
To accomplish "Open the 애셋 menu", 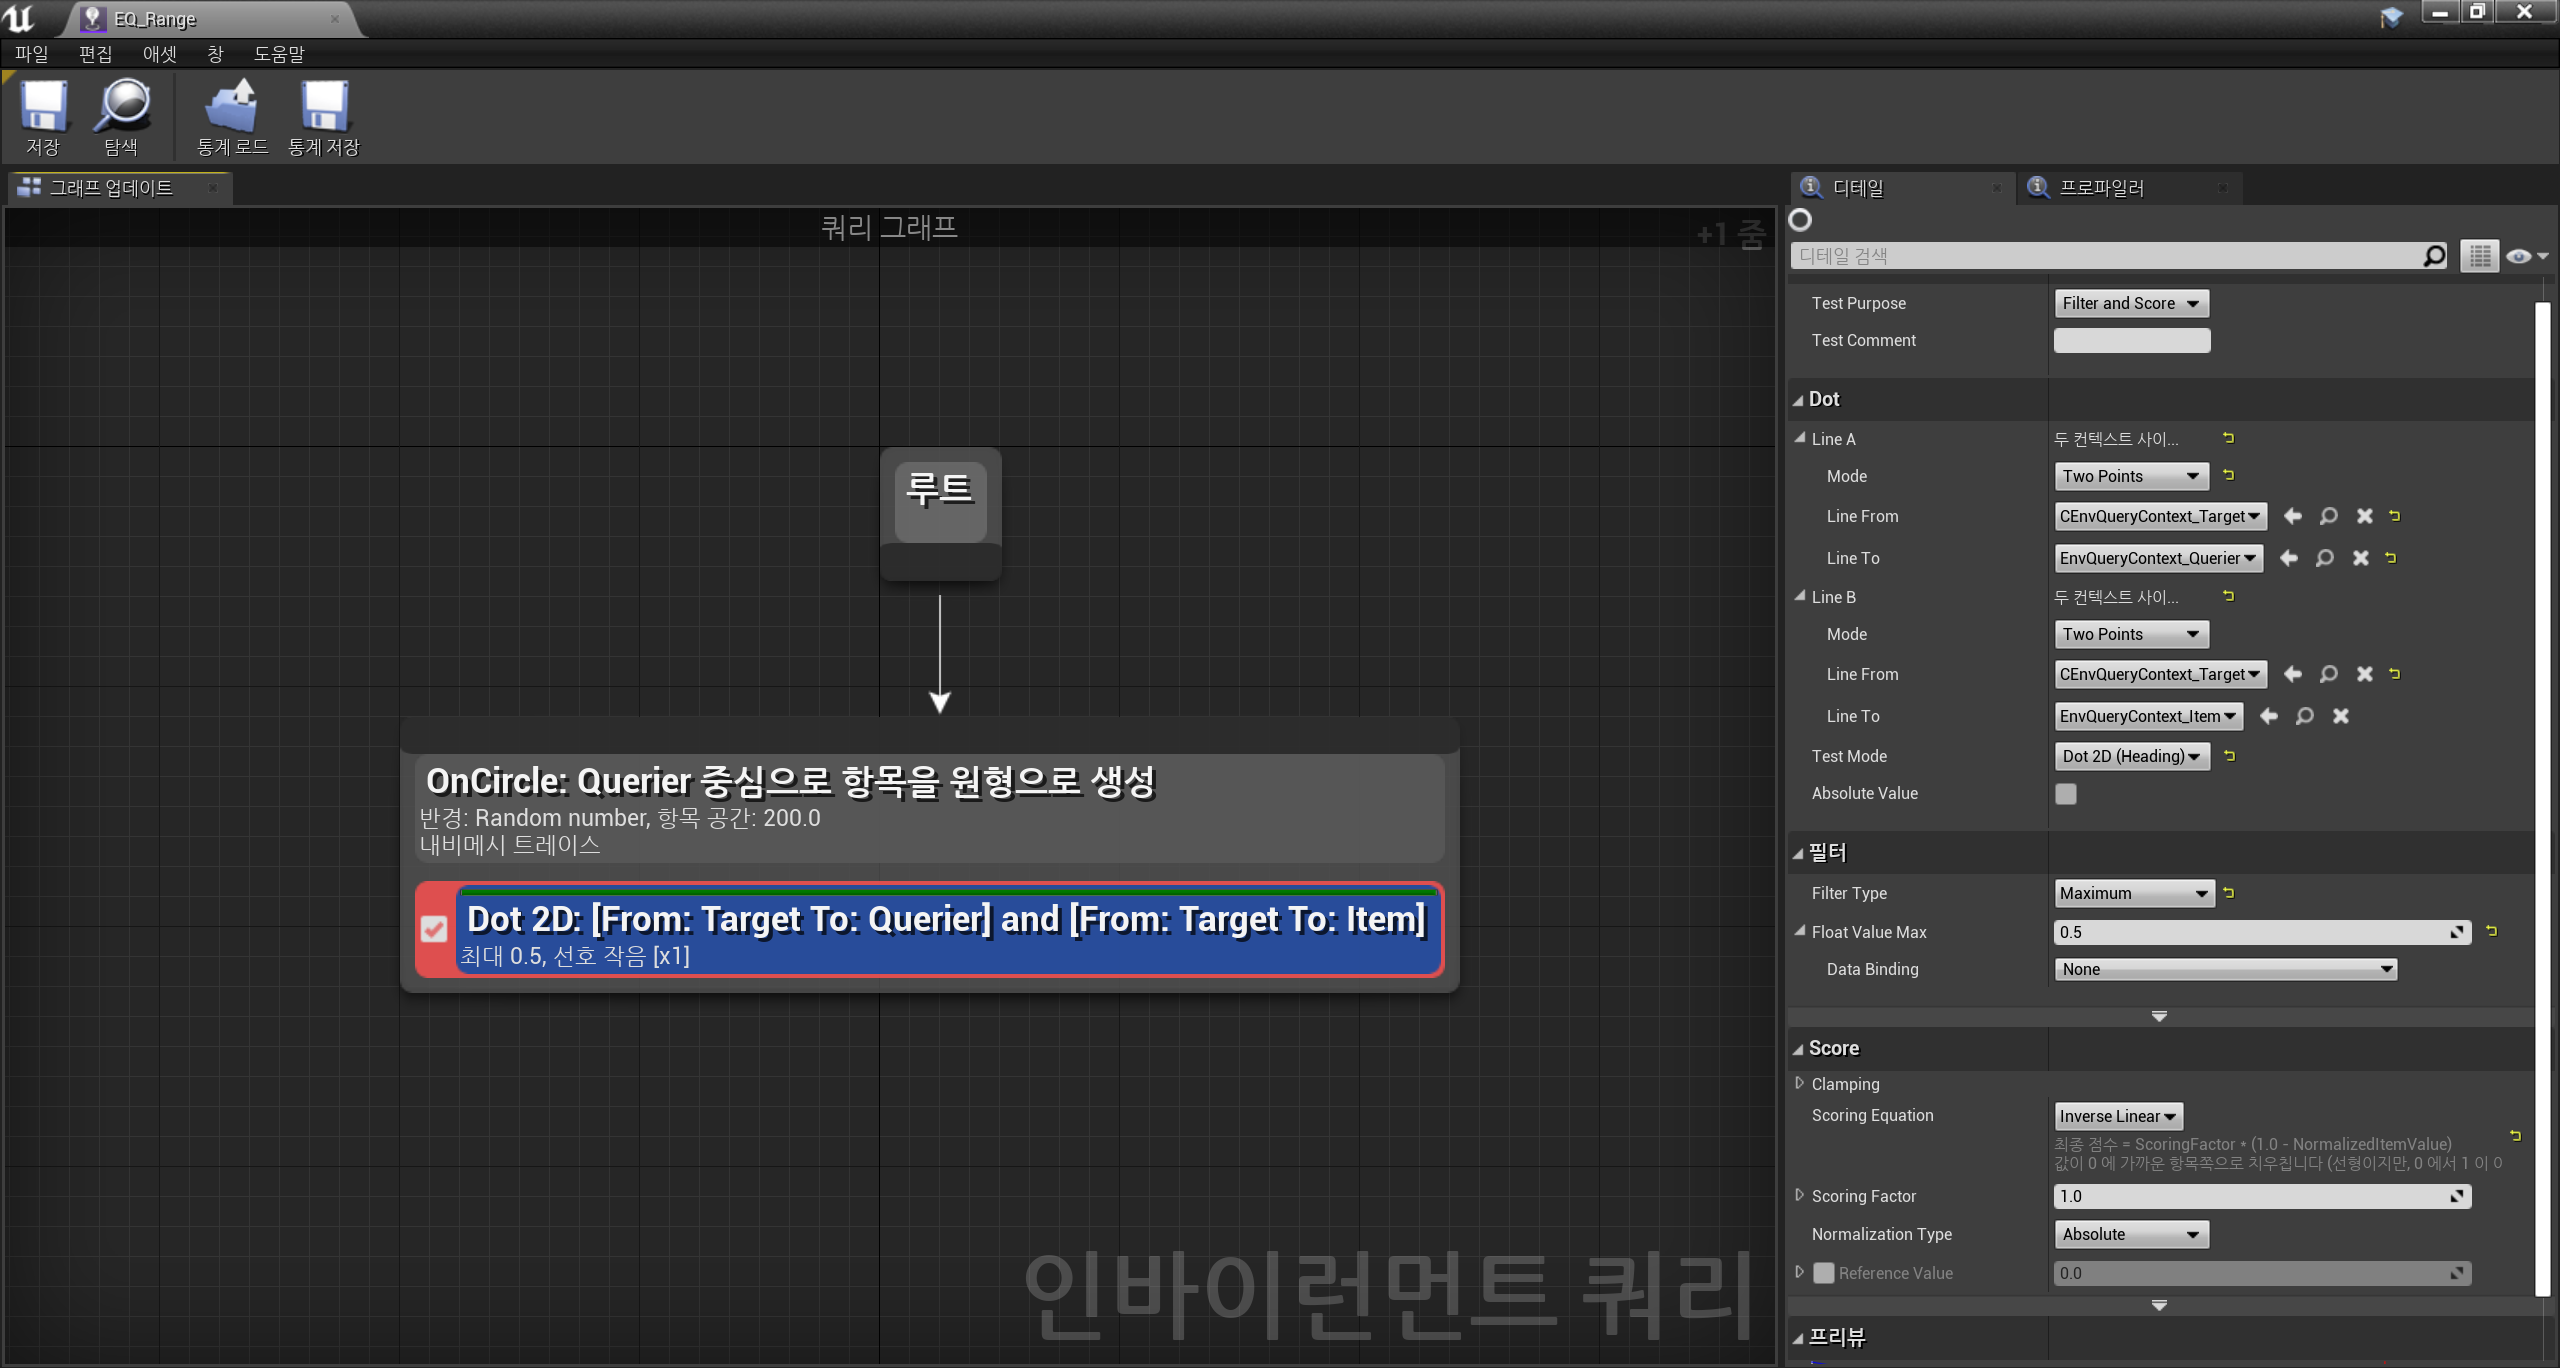I will 159,54.
